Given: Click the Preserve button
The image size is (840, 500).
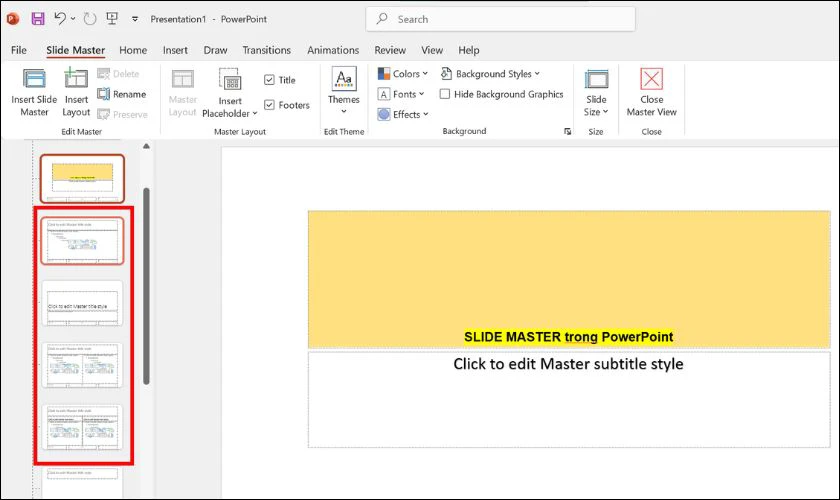Looking at the screenshot, I should (x=122, y=115).
